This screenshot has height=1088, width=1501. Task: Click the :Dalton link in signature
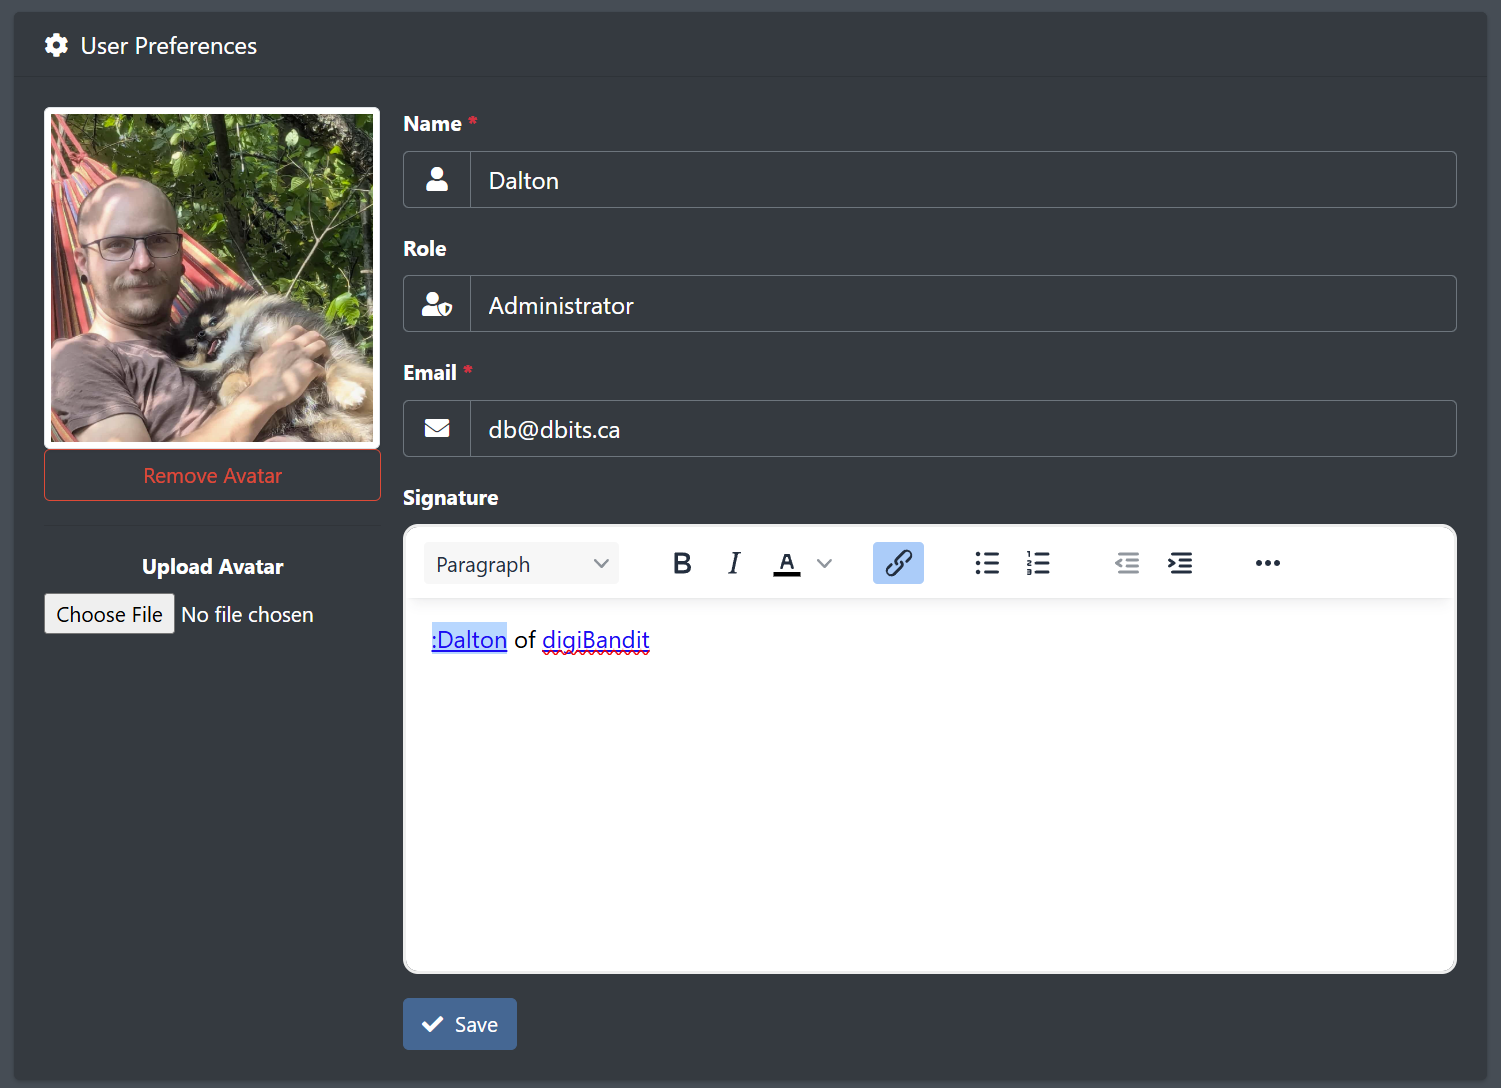470,640
